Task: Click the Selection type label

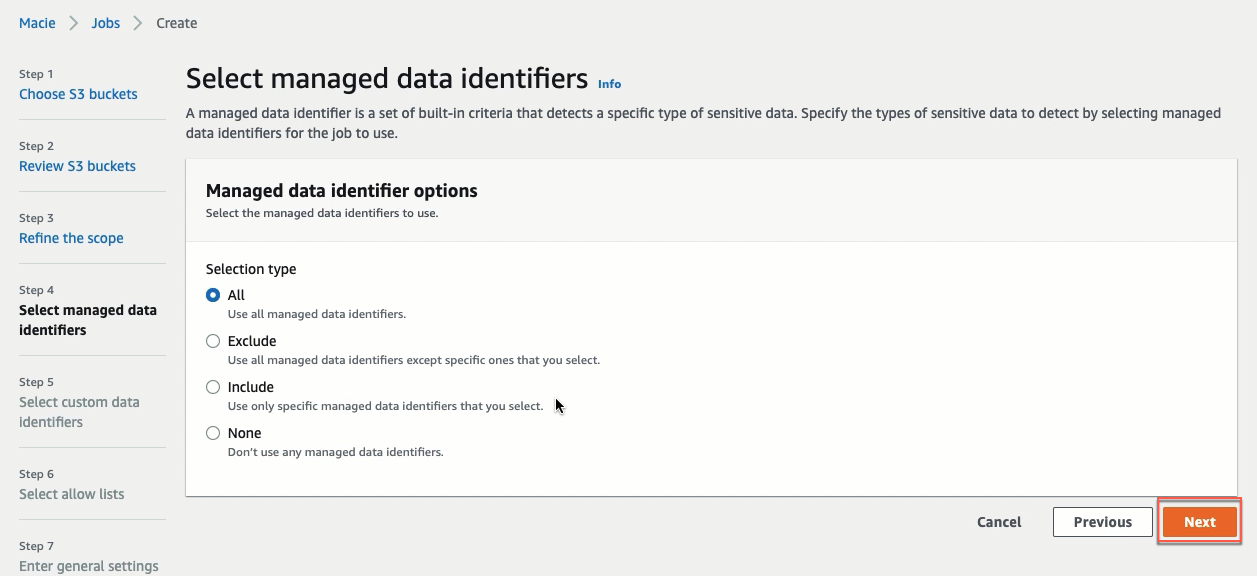Action: (251, 269)
